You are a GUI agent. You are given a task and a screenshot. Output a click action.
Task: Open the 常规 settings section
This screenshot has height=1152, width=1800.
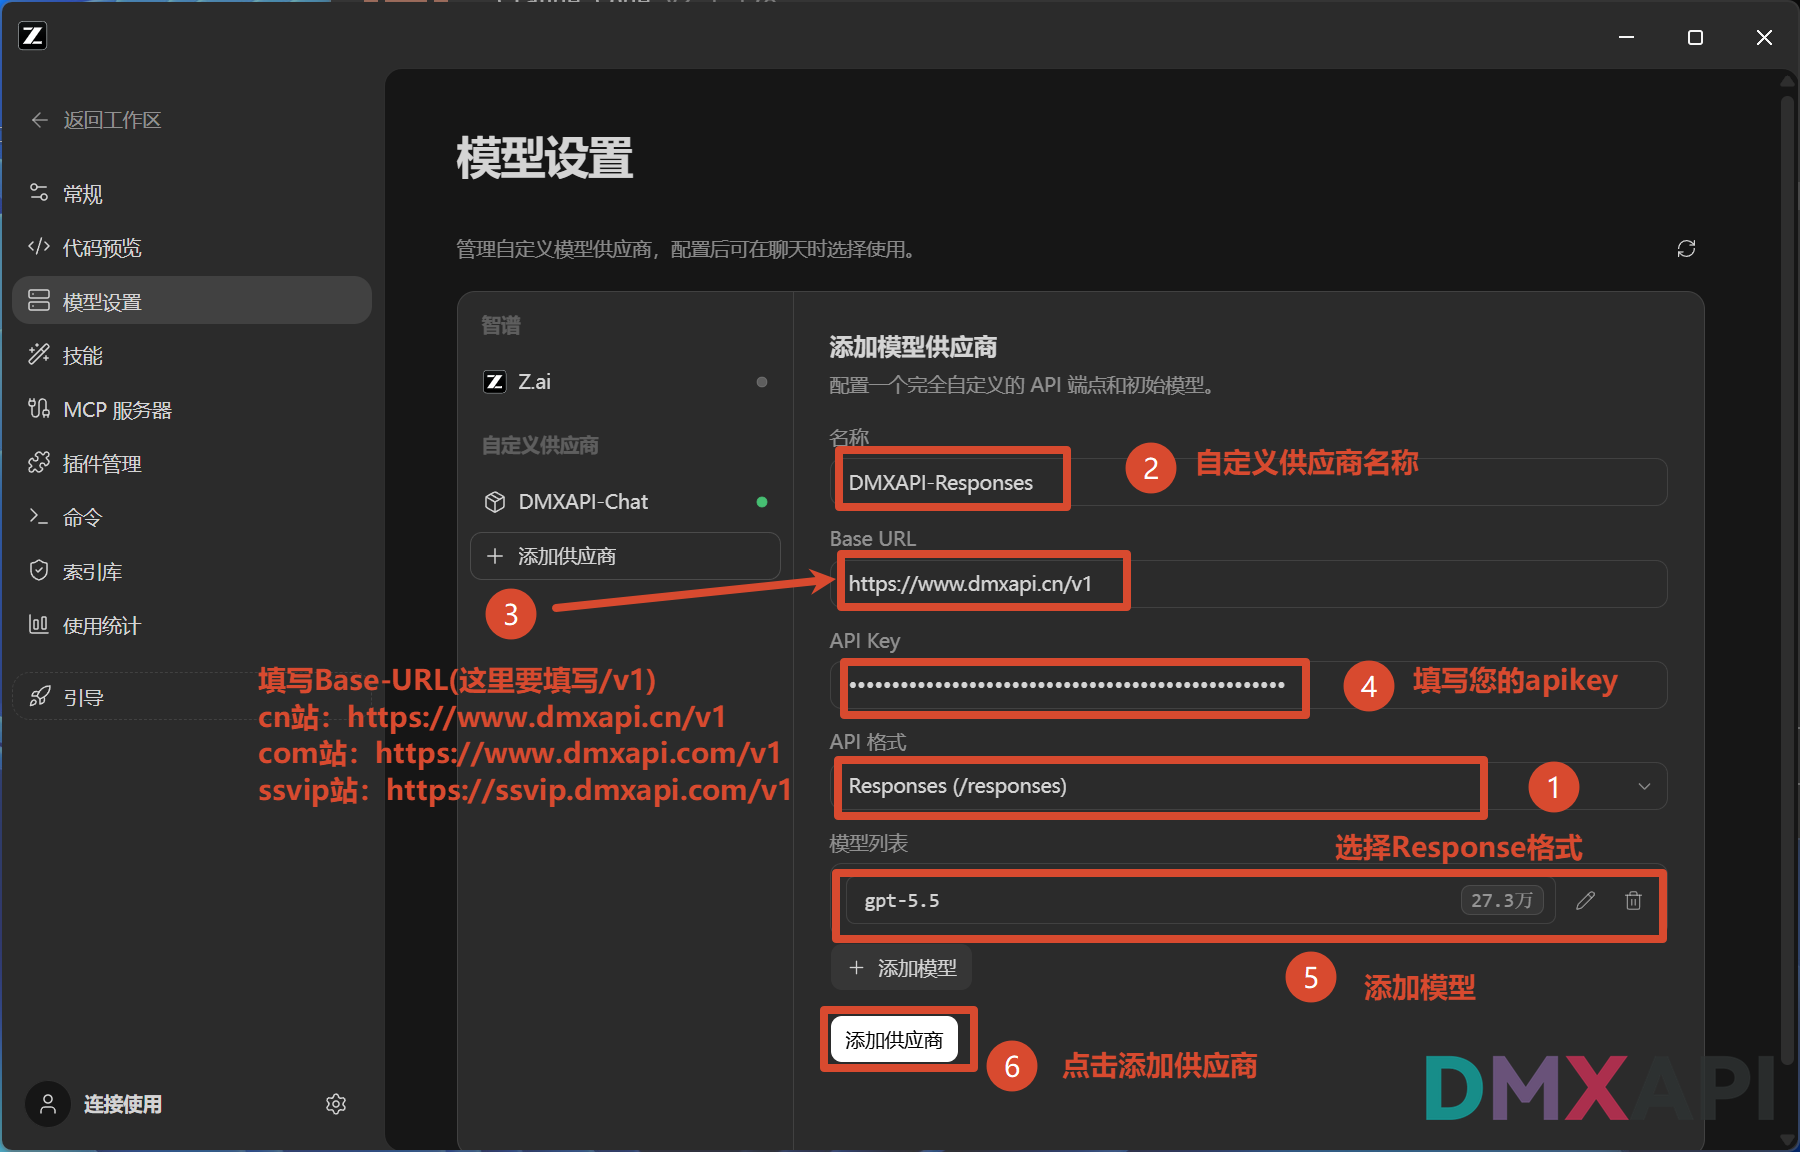[192, 194]
